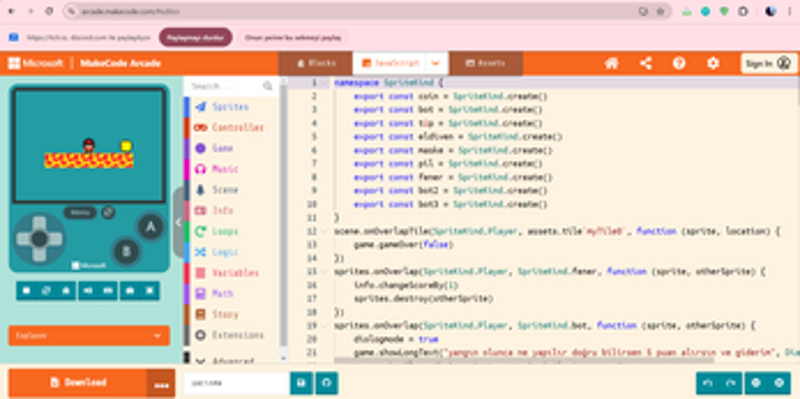Undo the last edit

point(708,383)
